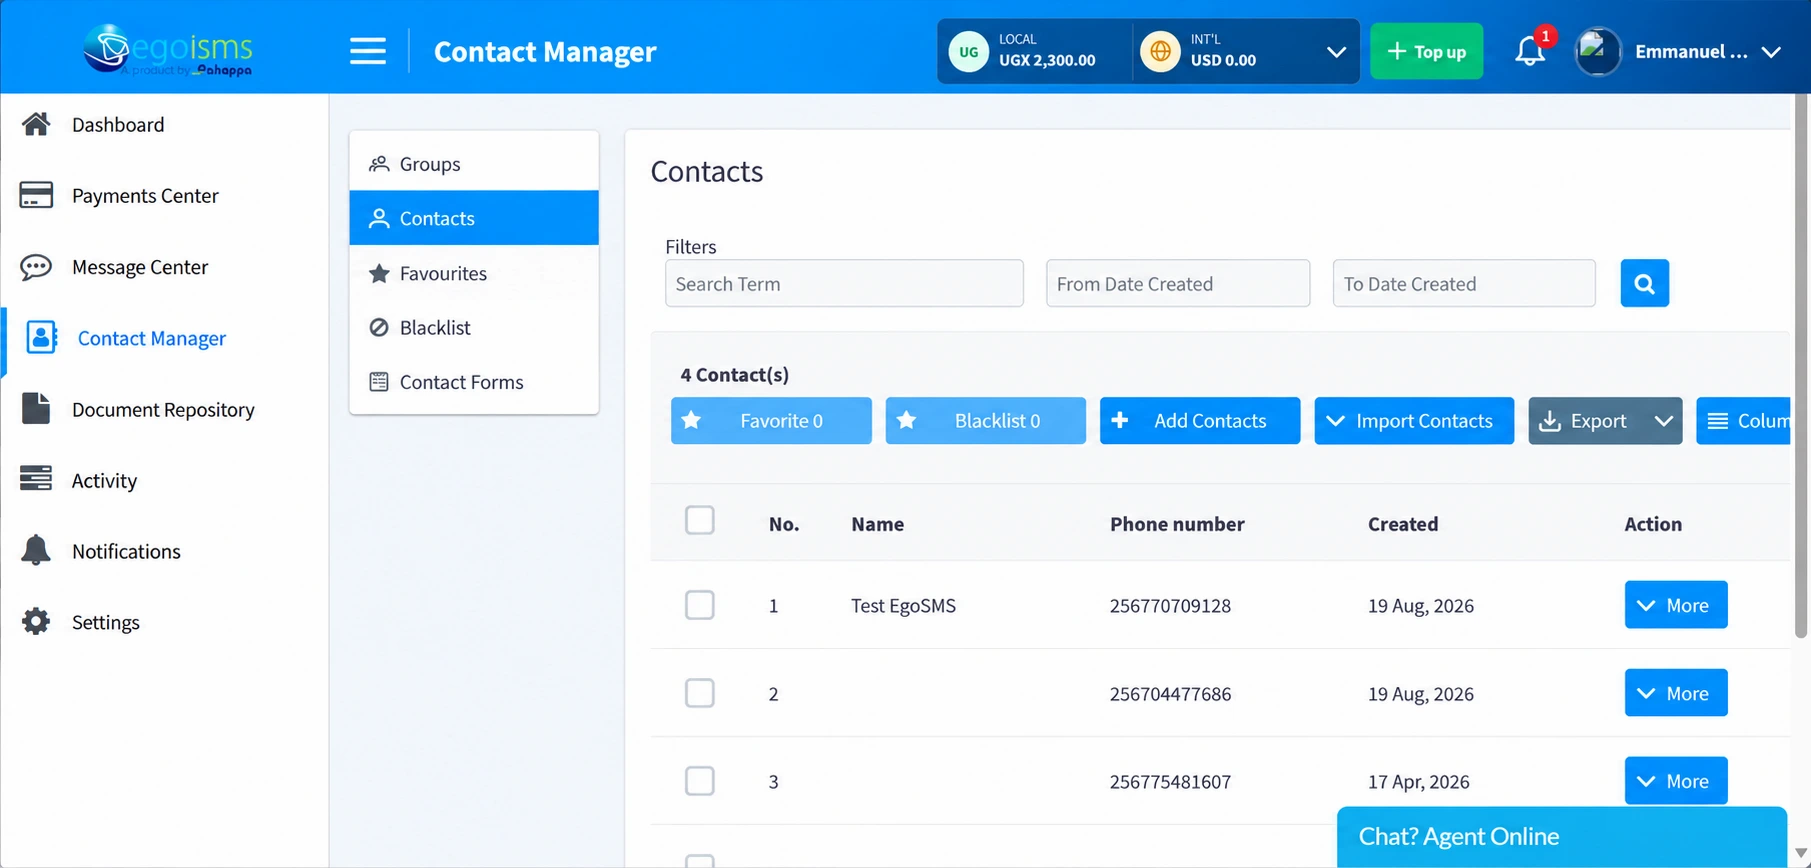1811x868 pixels.
Task: Open Message Center in the sidebar
Action: (140, 267)
